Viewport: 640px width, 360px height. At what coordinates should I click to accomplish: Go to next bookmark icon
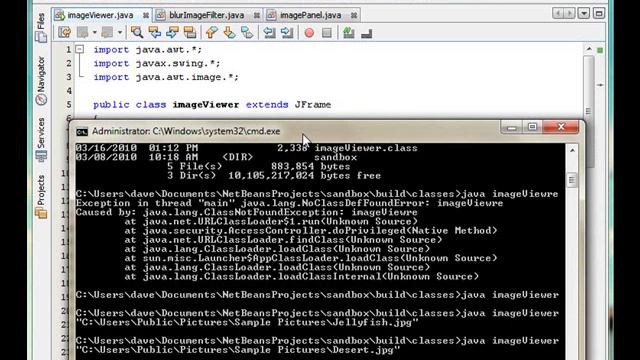[x=229, y=32]
